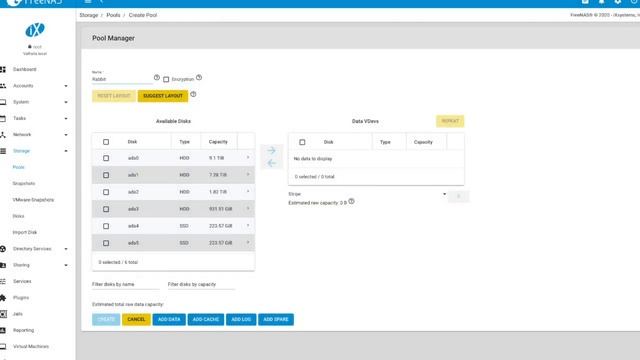Viewport: 640px width, 360px height.
Task: Click the Create button
Action: (x=106, y=320)
